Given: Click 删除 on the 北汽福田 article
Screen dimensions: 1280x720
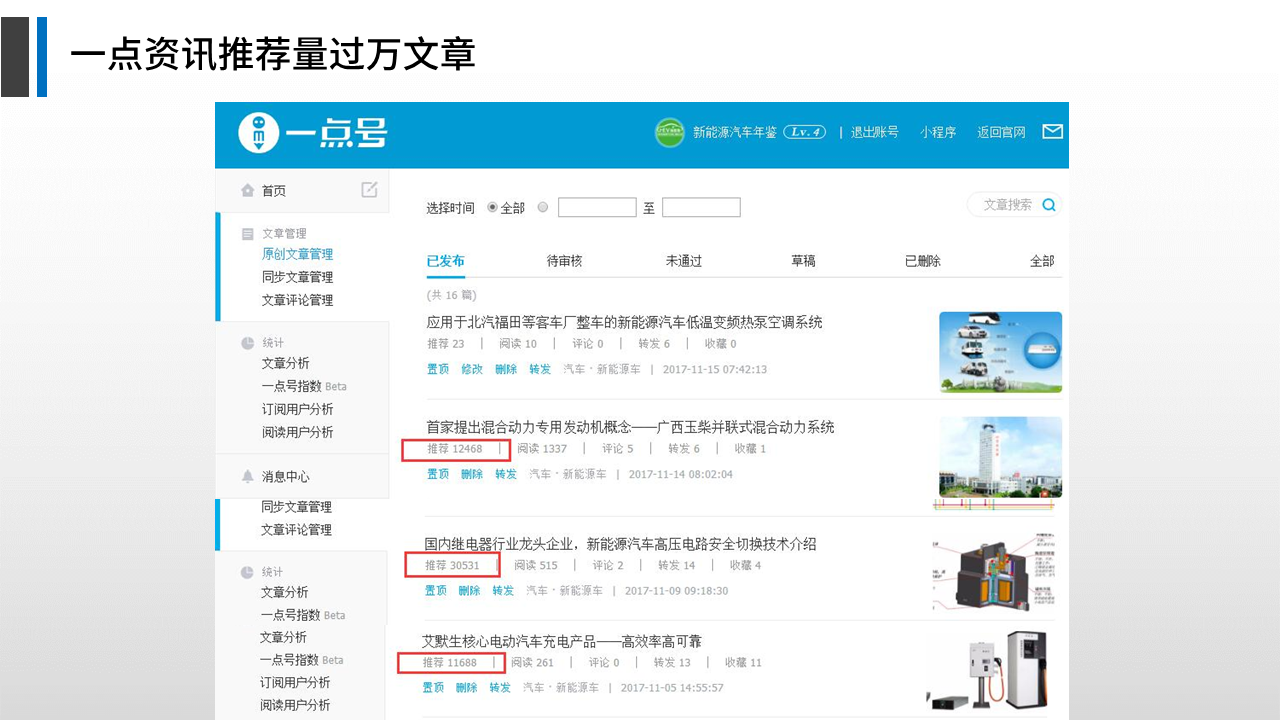Looking at the screenshot, I should coord(506,369).
